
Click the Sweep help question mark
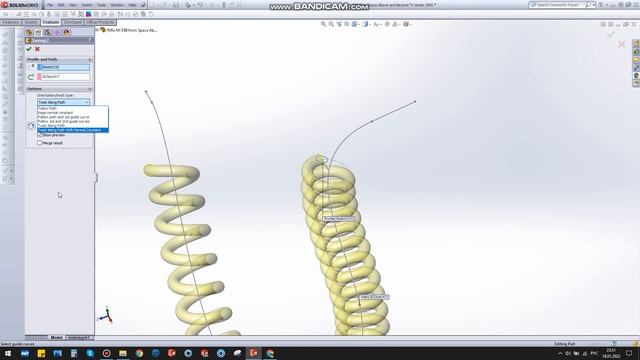tap(90, 40)
